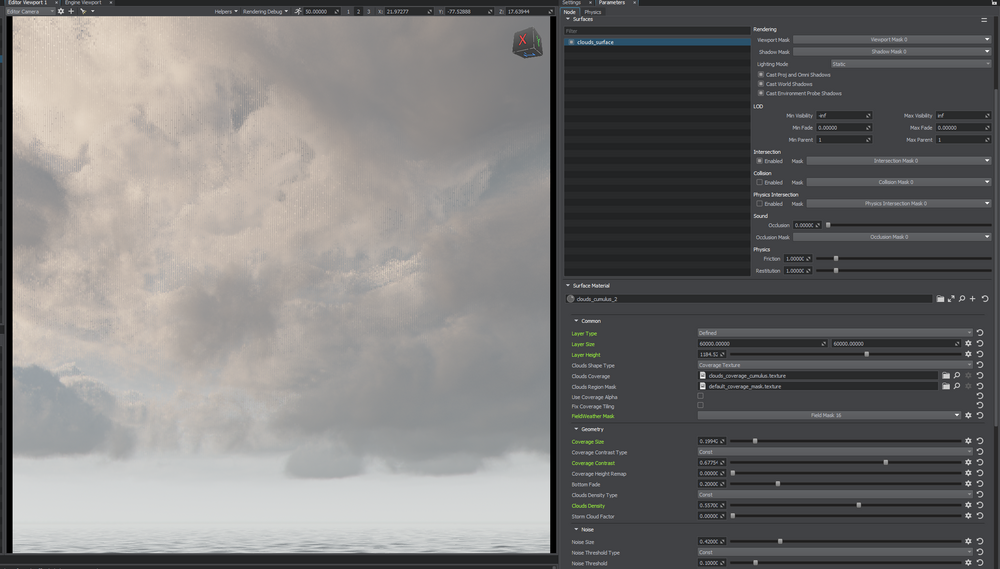Enable Physics Intersection checkbox
1000x569 pixels.
pos(759,203)
